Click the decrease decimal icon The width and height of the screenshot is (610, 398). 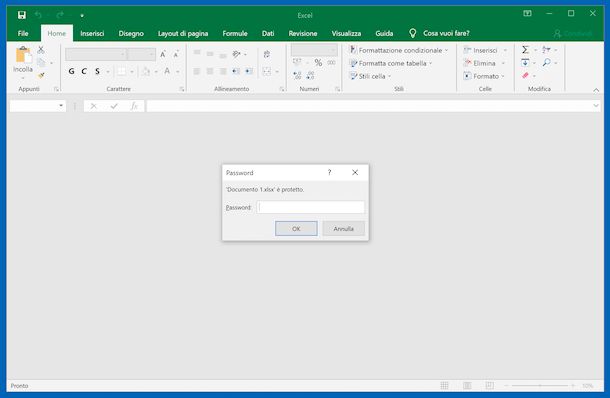pos(310,75)
